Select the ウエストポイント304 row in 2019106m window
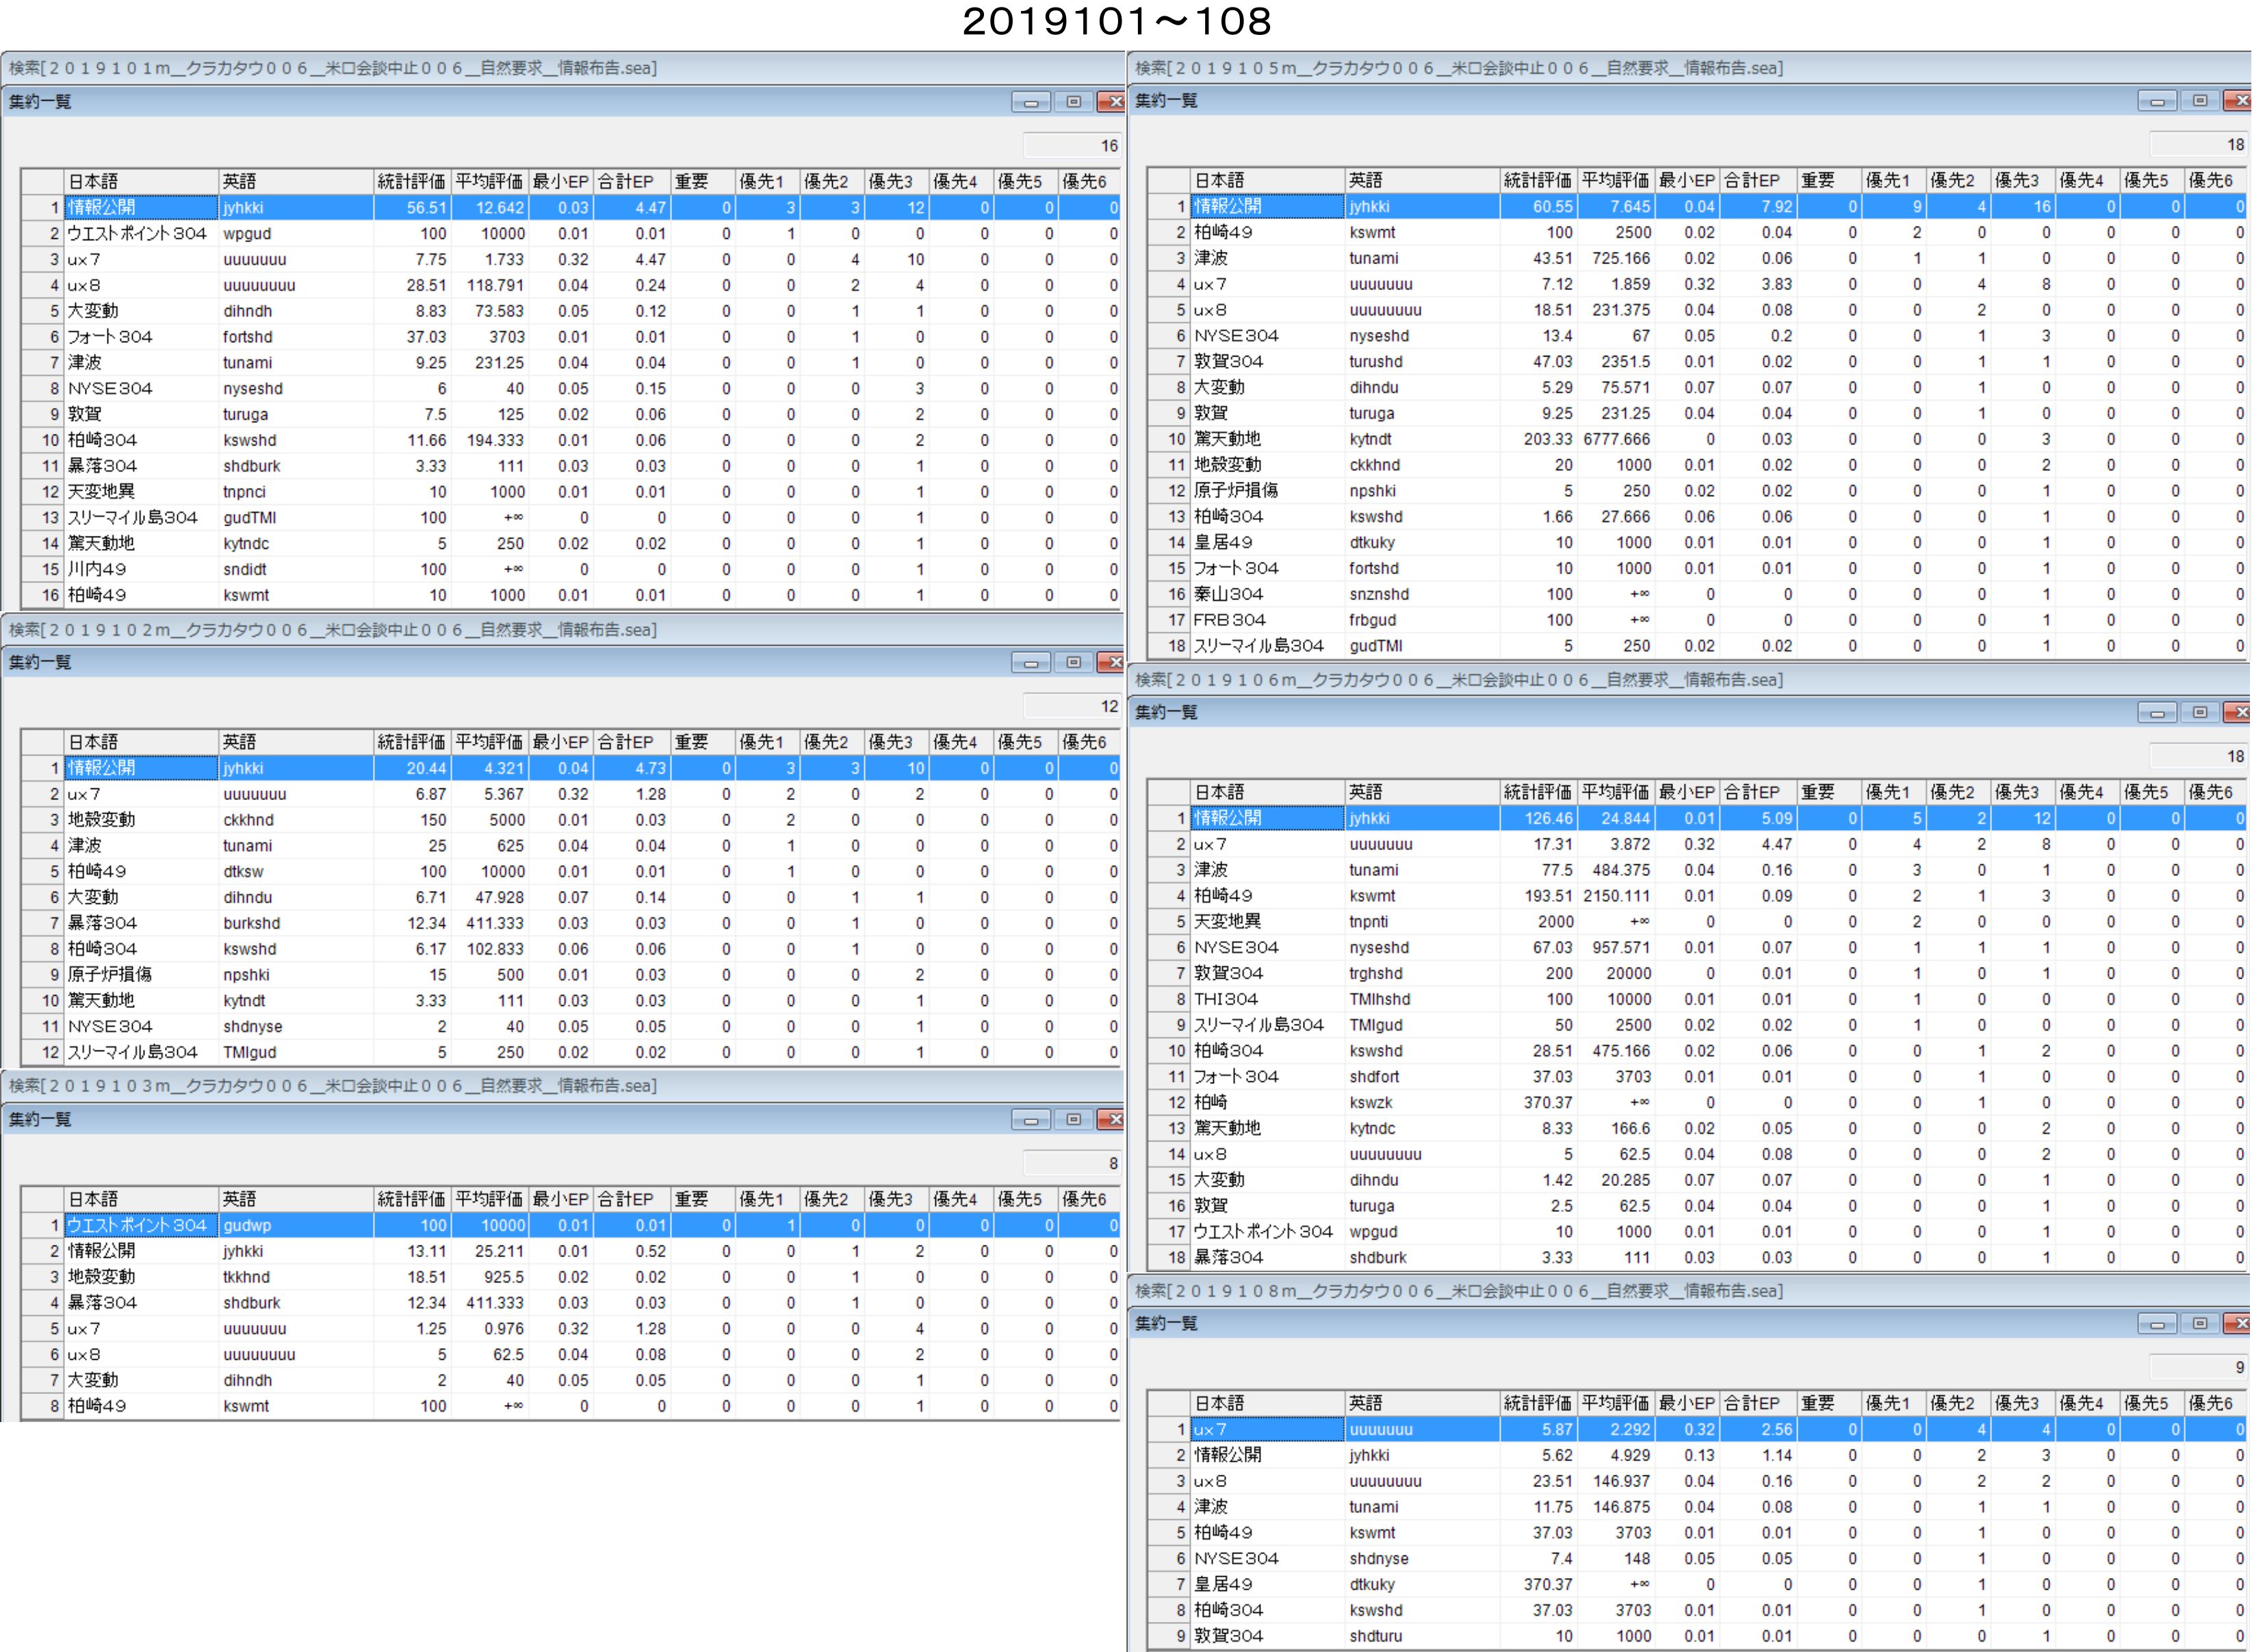 point(1698,1232)
